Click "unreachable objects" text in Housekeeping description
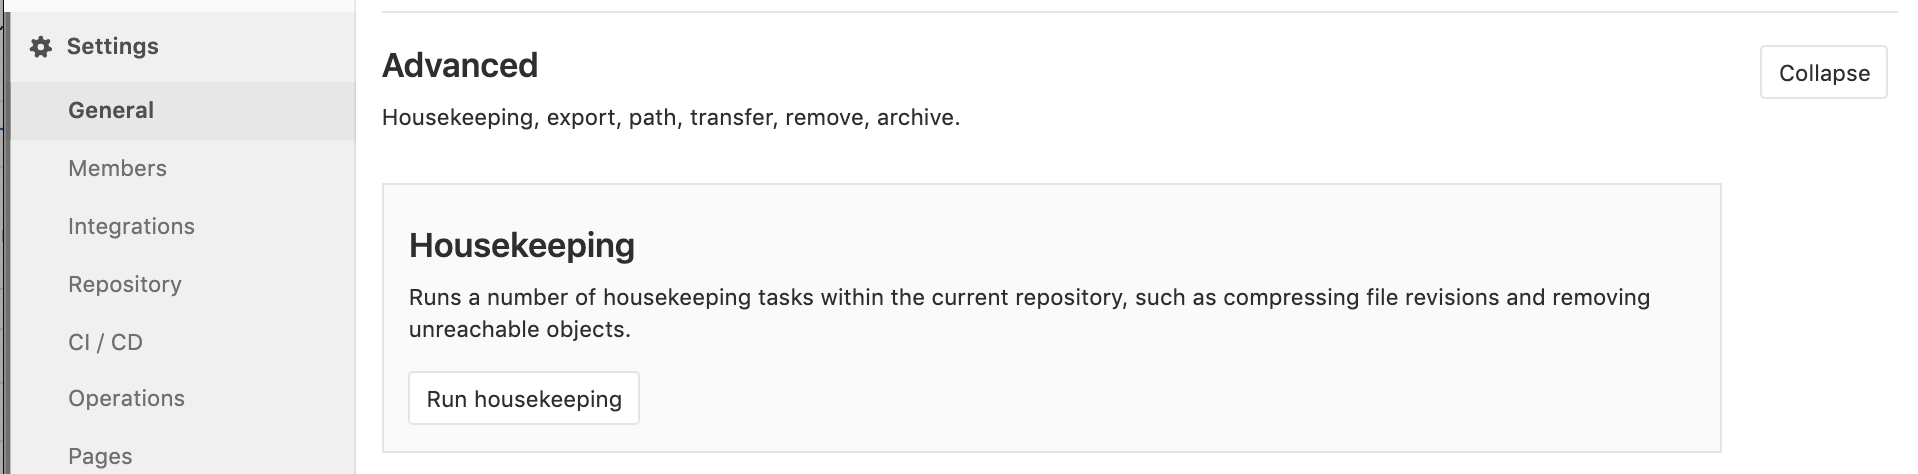The height and width of the screenshot is (474, 1918). point(518,330)
